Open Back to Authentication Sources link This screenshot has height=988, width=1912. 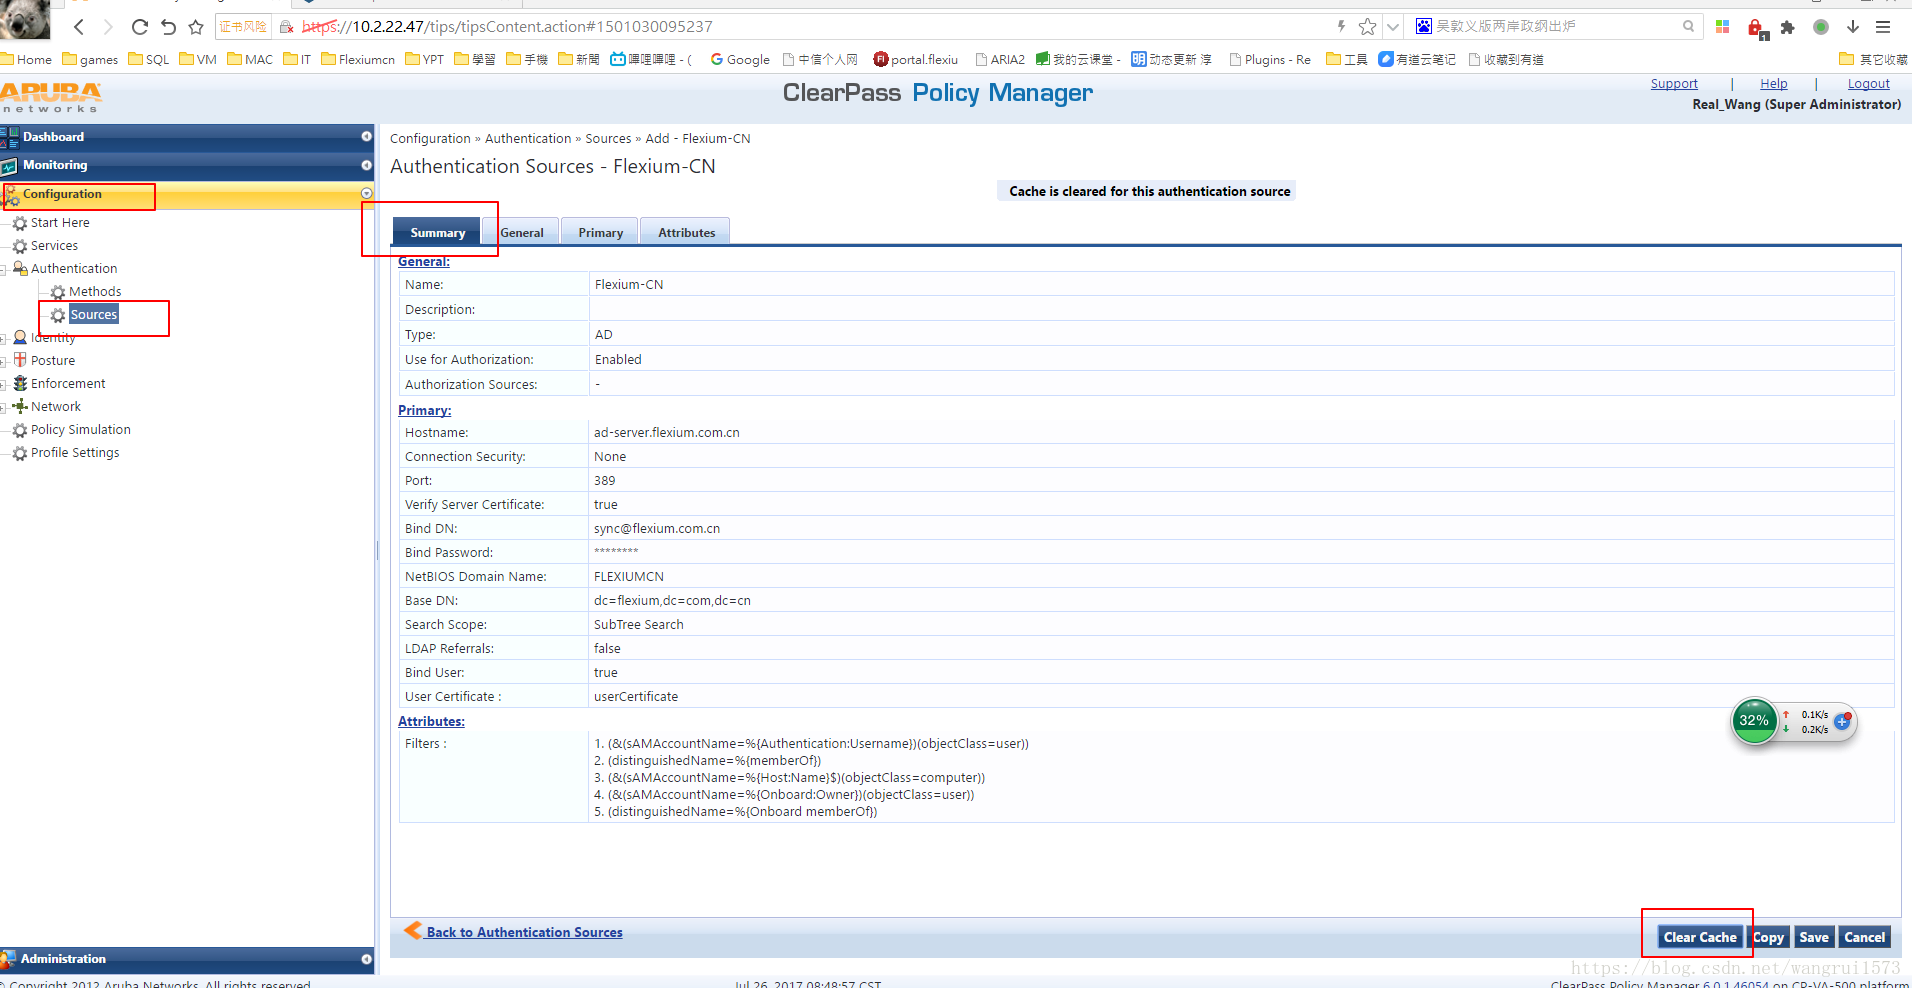pos(524,932)
